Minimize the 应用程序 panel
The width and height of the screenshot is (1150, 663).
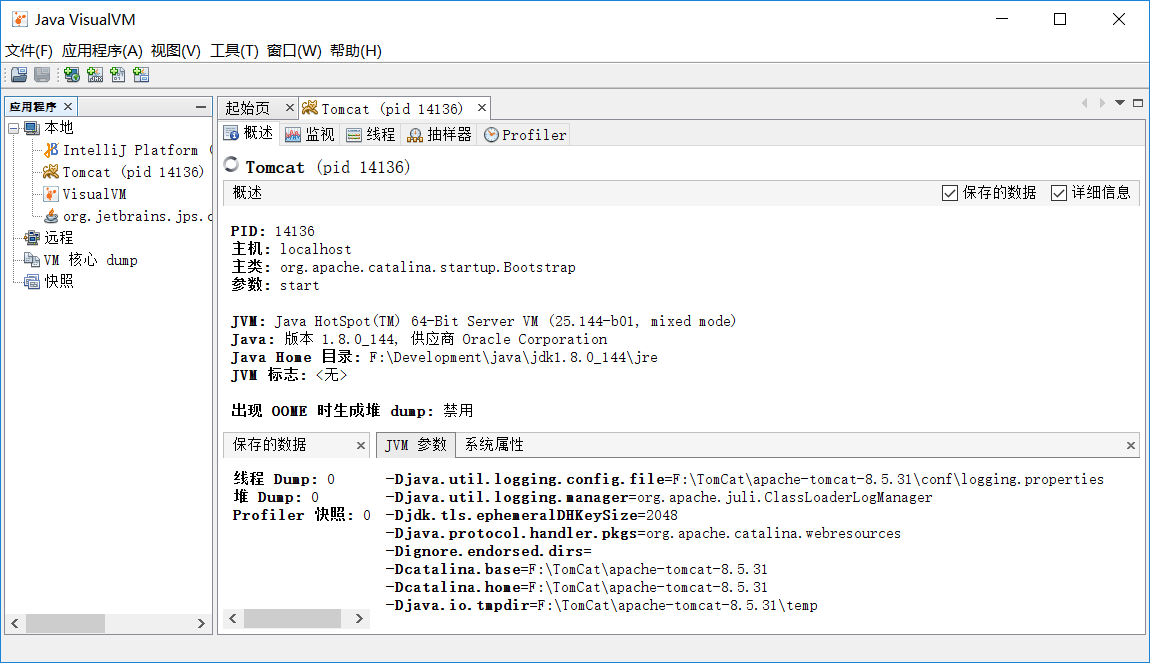201,107
